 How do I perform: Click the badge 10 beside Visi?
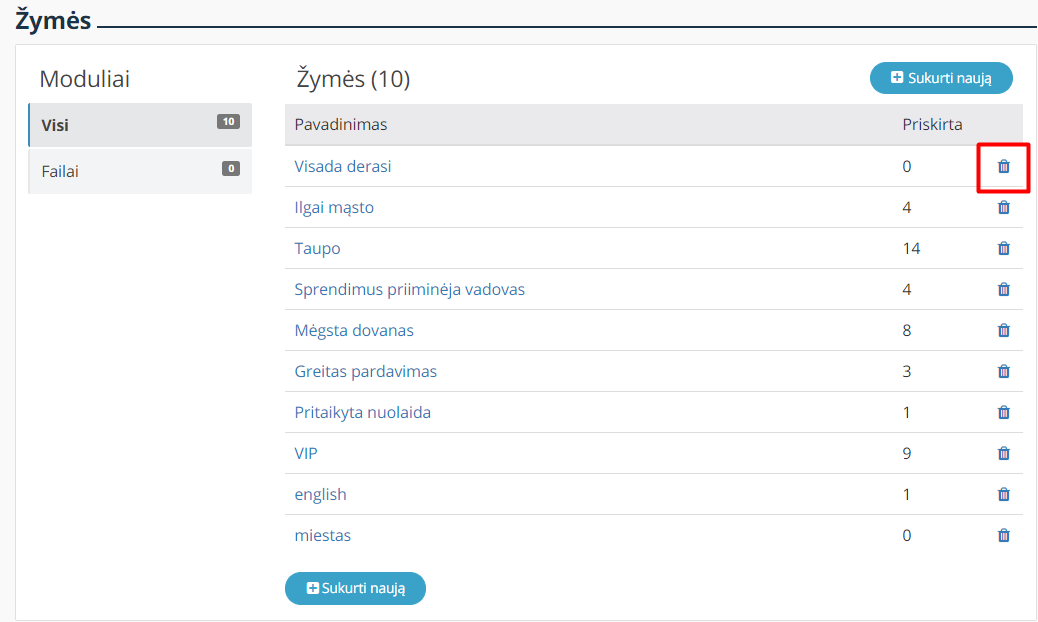228,121
